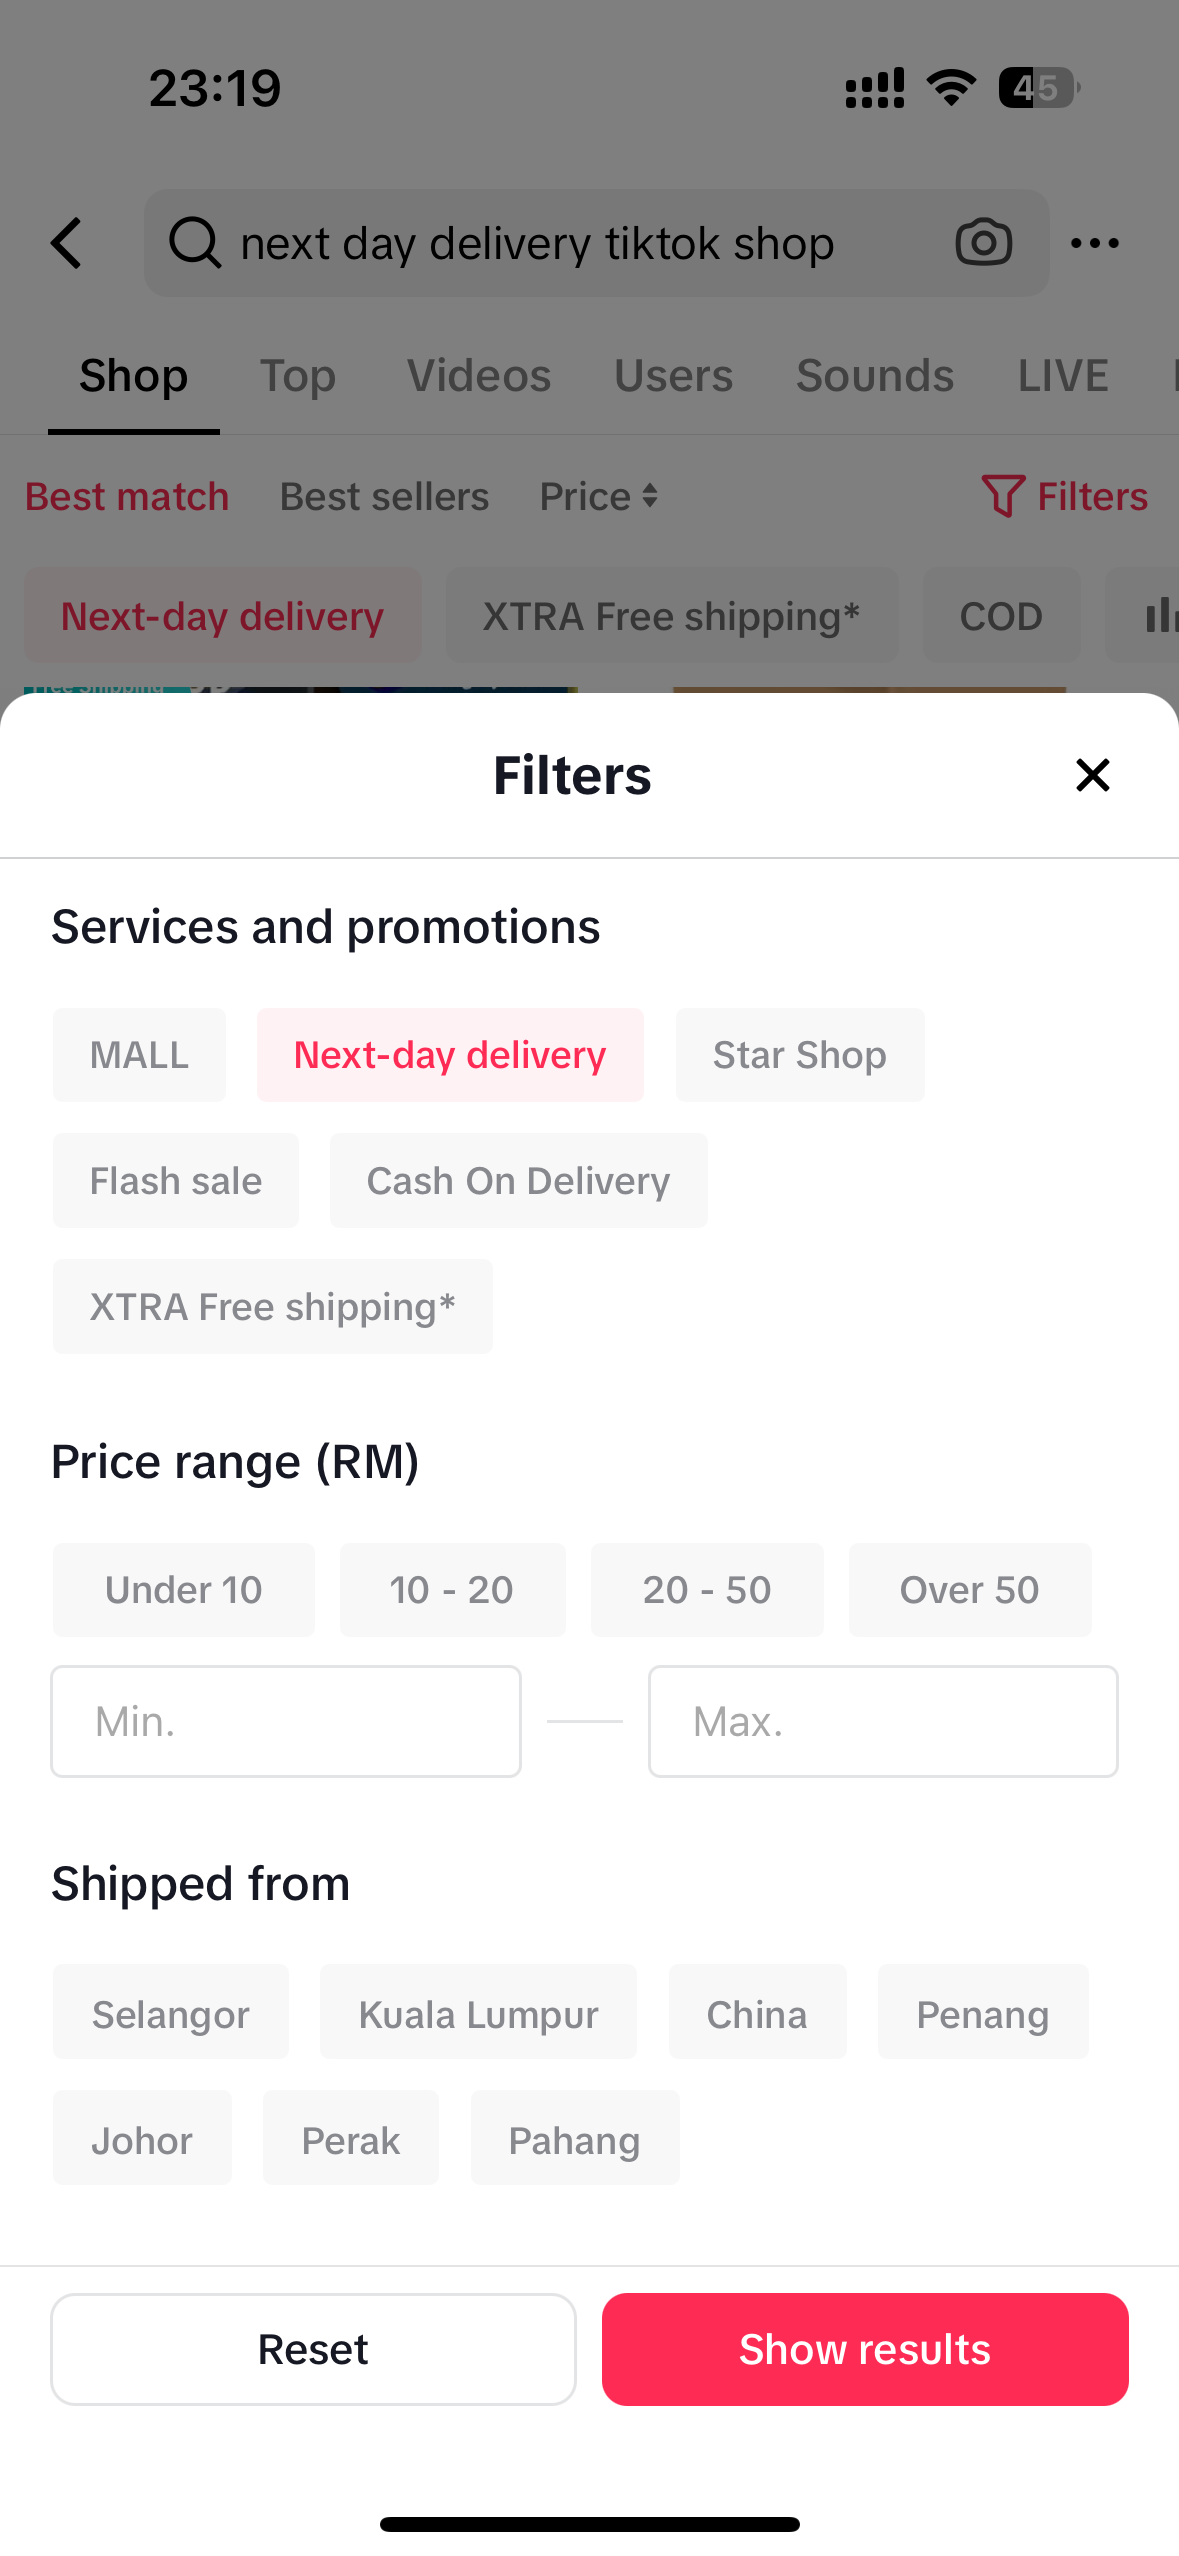The height and width of the screenshot is (2556, 1179).
Task: Select the 20 - 50 price range
Action: pos(707,1590)
